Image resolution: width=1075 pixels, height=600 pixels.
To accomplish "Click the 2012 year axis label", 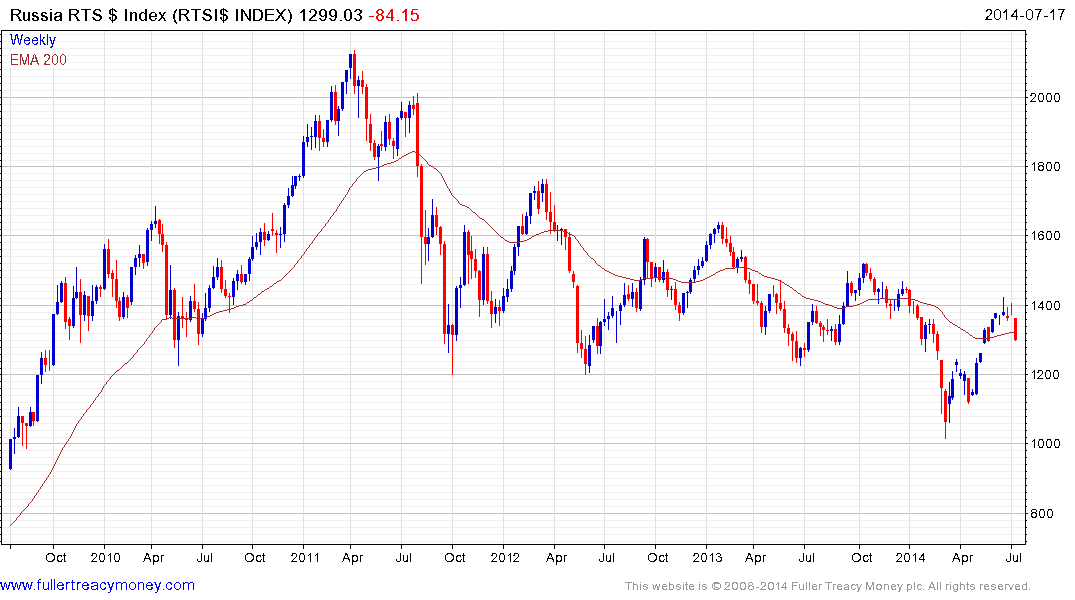I will click(x=505, y=557).
